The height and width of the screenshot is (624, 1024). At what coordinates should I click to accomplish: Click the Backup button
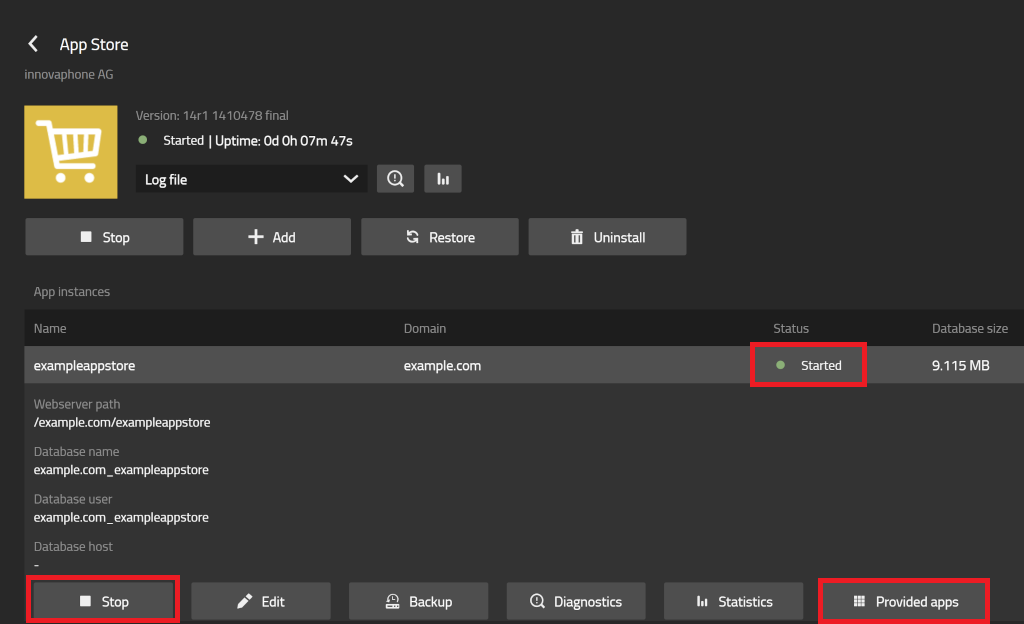pyautogui.click(x=418, y=601)
